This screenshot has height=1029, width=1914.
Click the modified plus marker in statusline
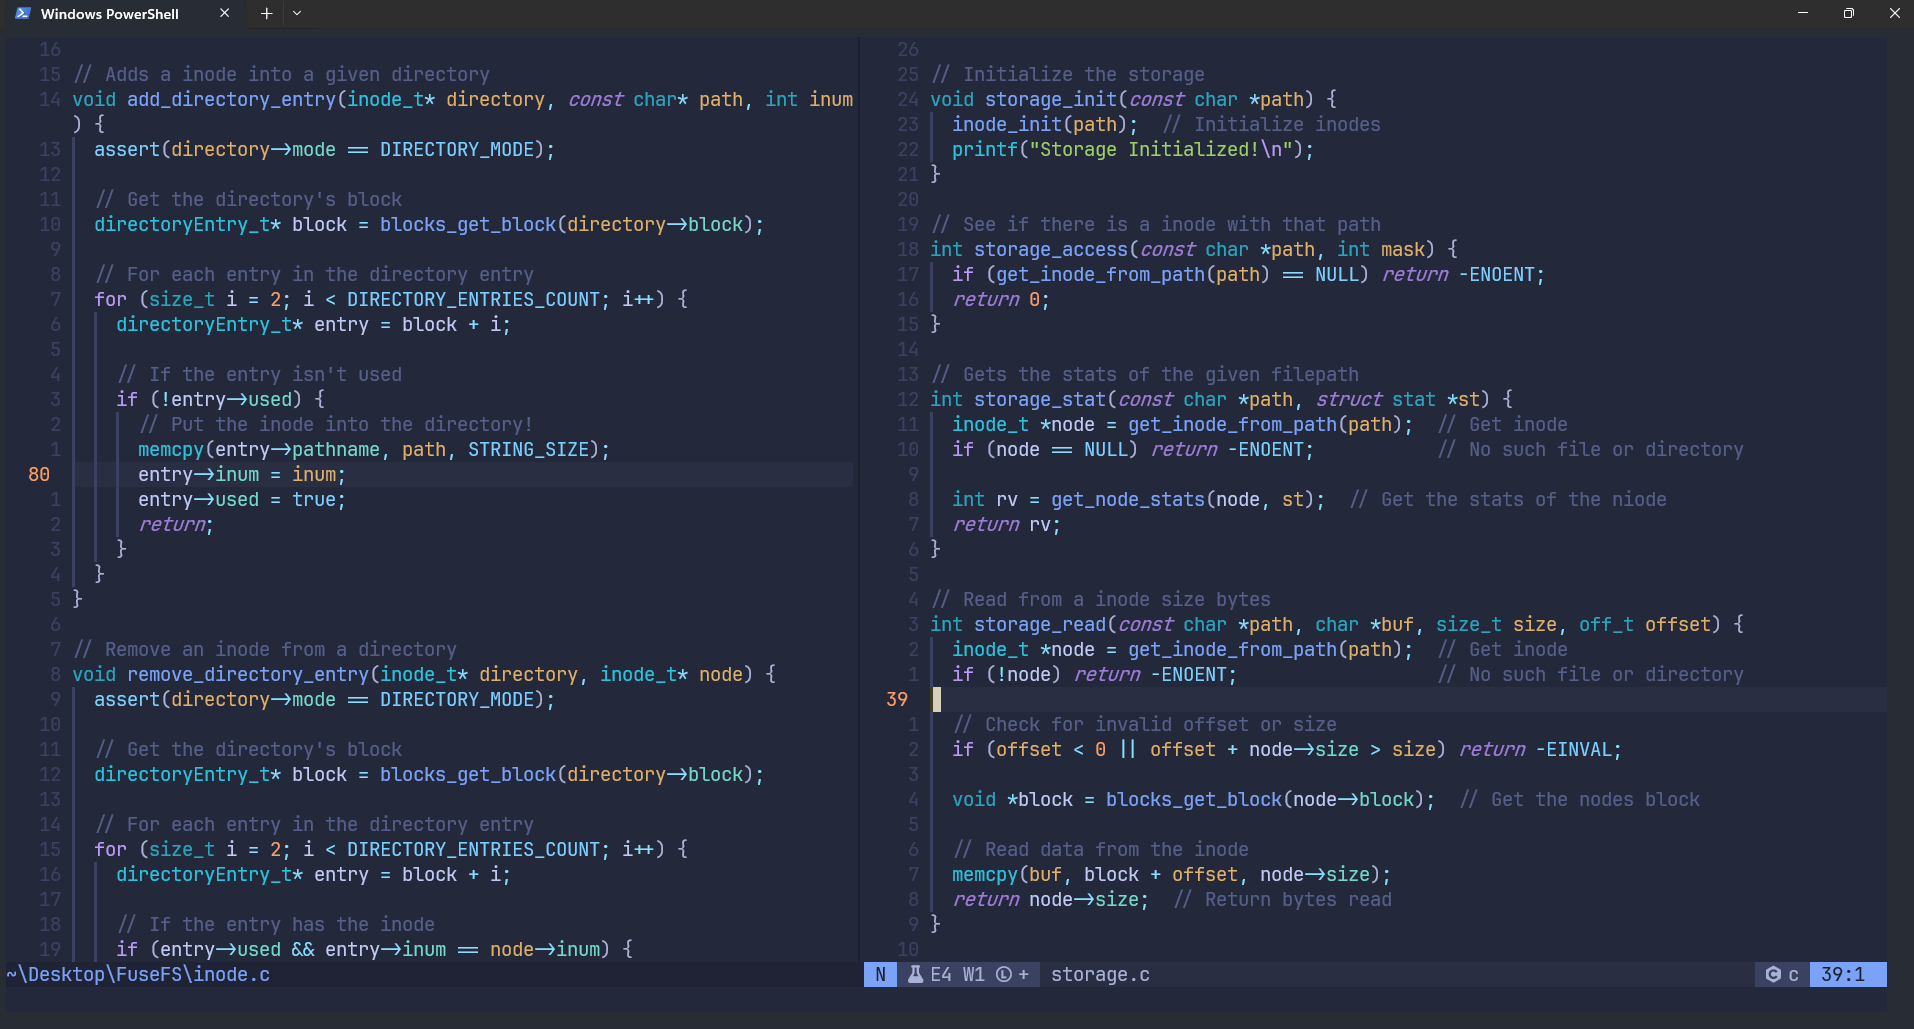pos(1023,974)
